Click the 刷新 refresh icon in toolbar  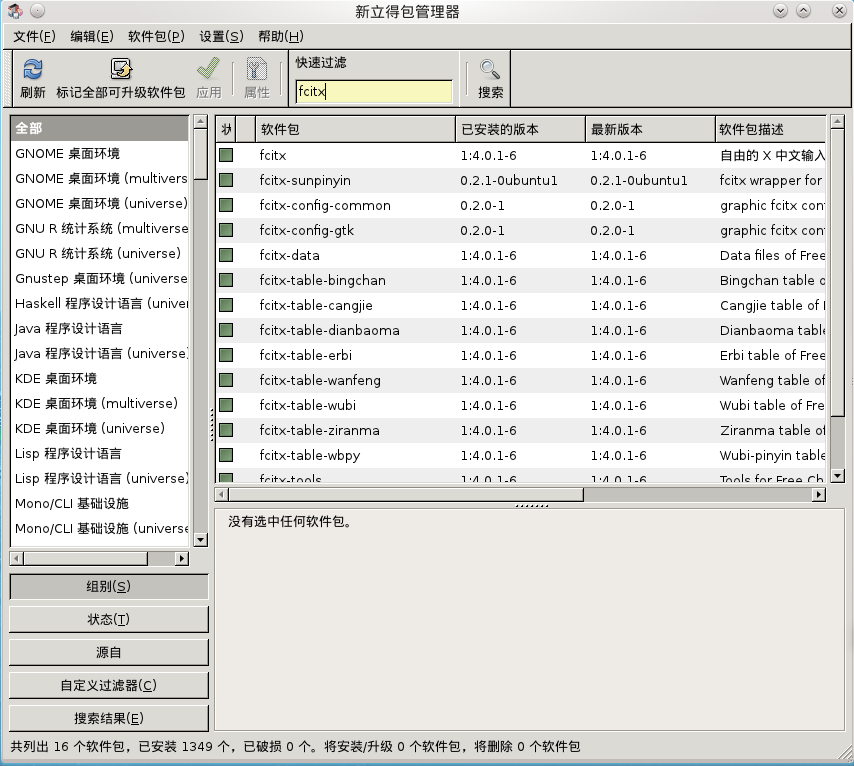(33, 69)
